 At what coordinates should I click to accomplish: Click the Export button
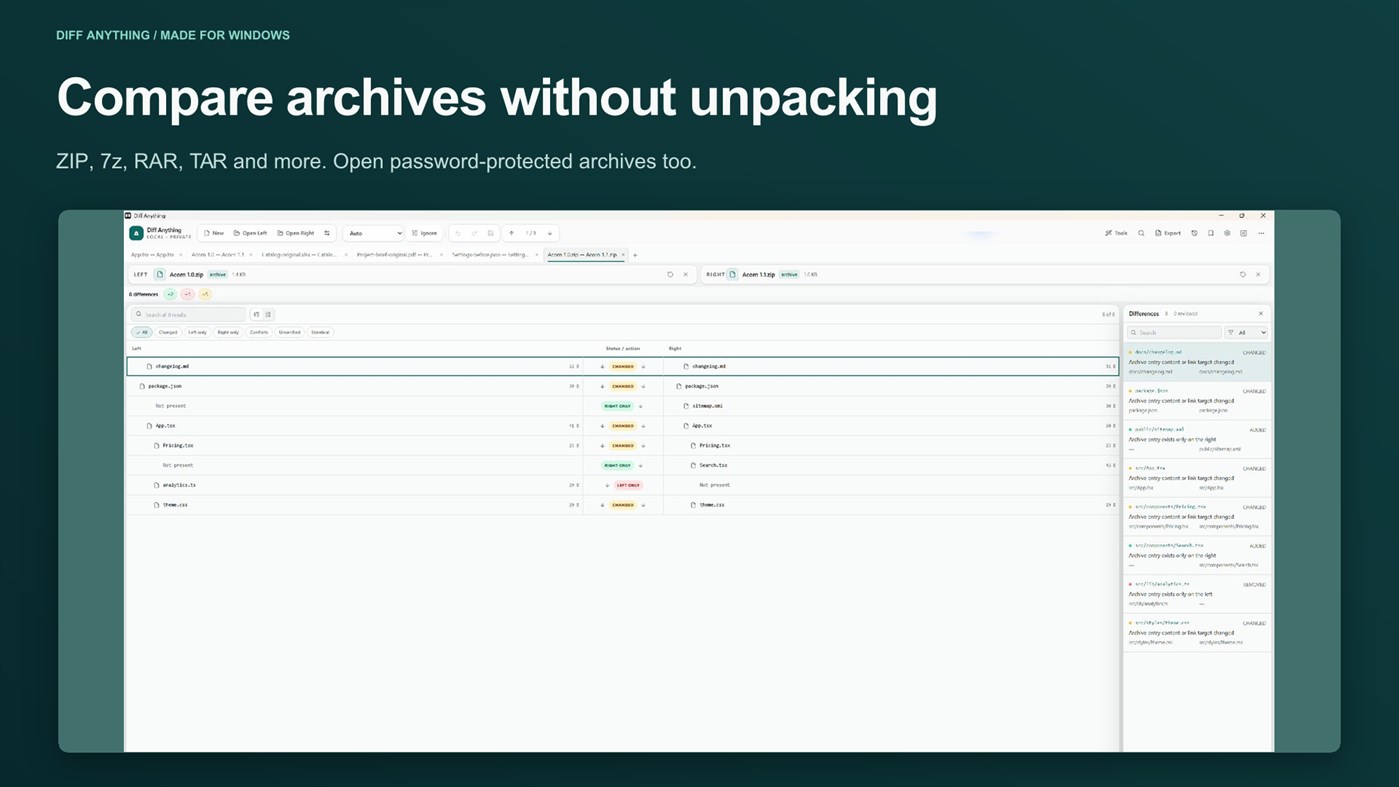[x=1168, y=233]
